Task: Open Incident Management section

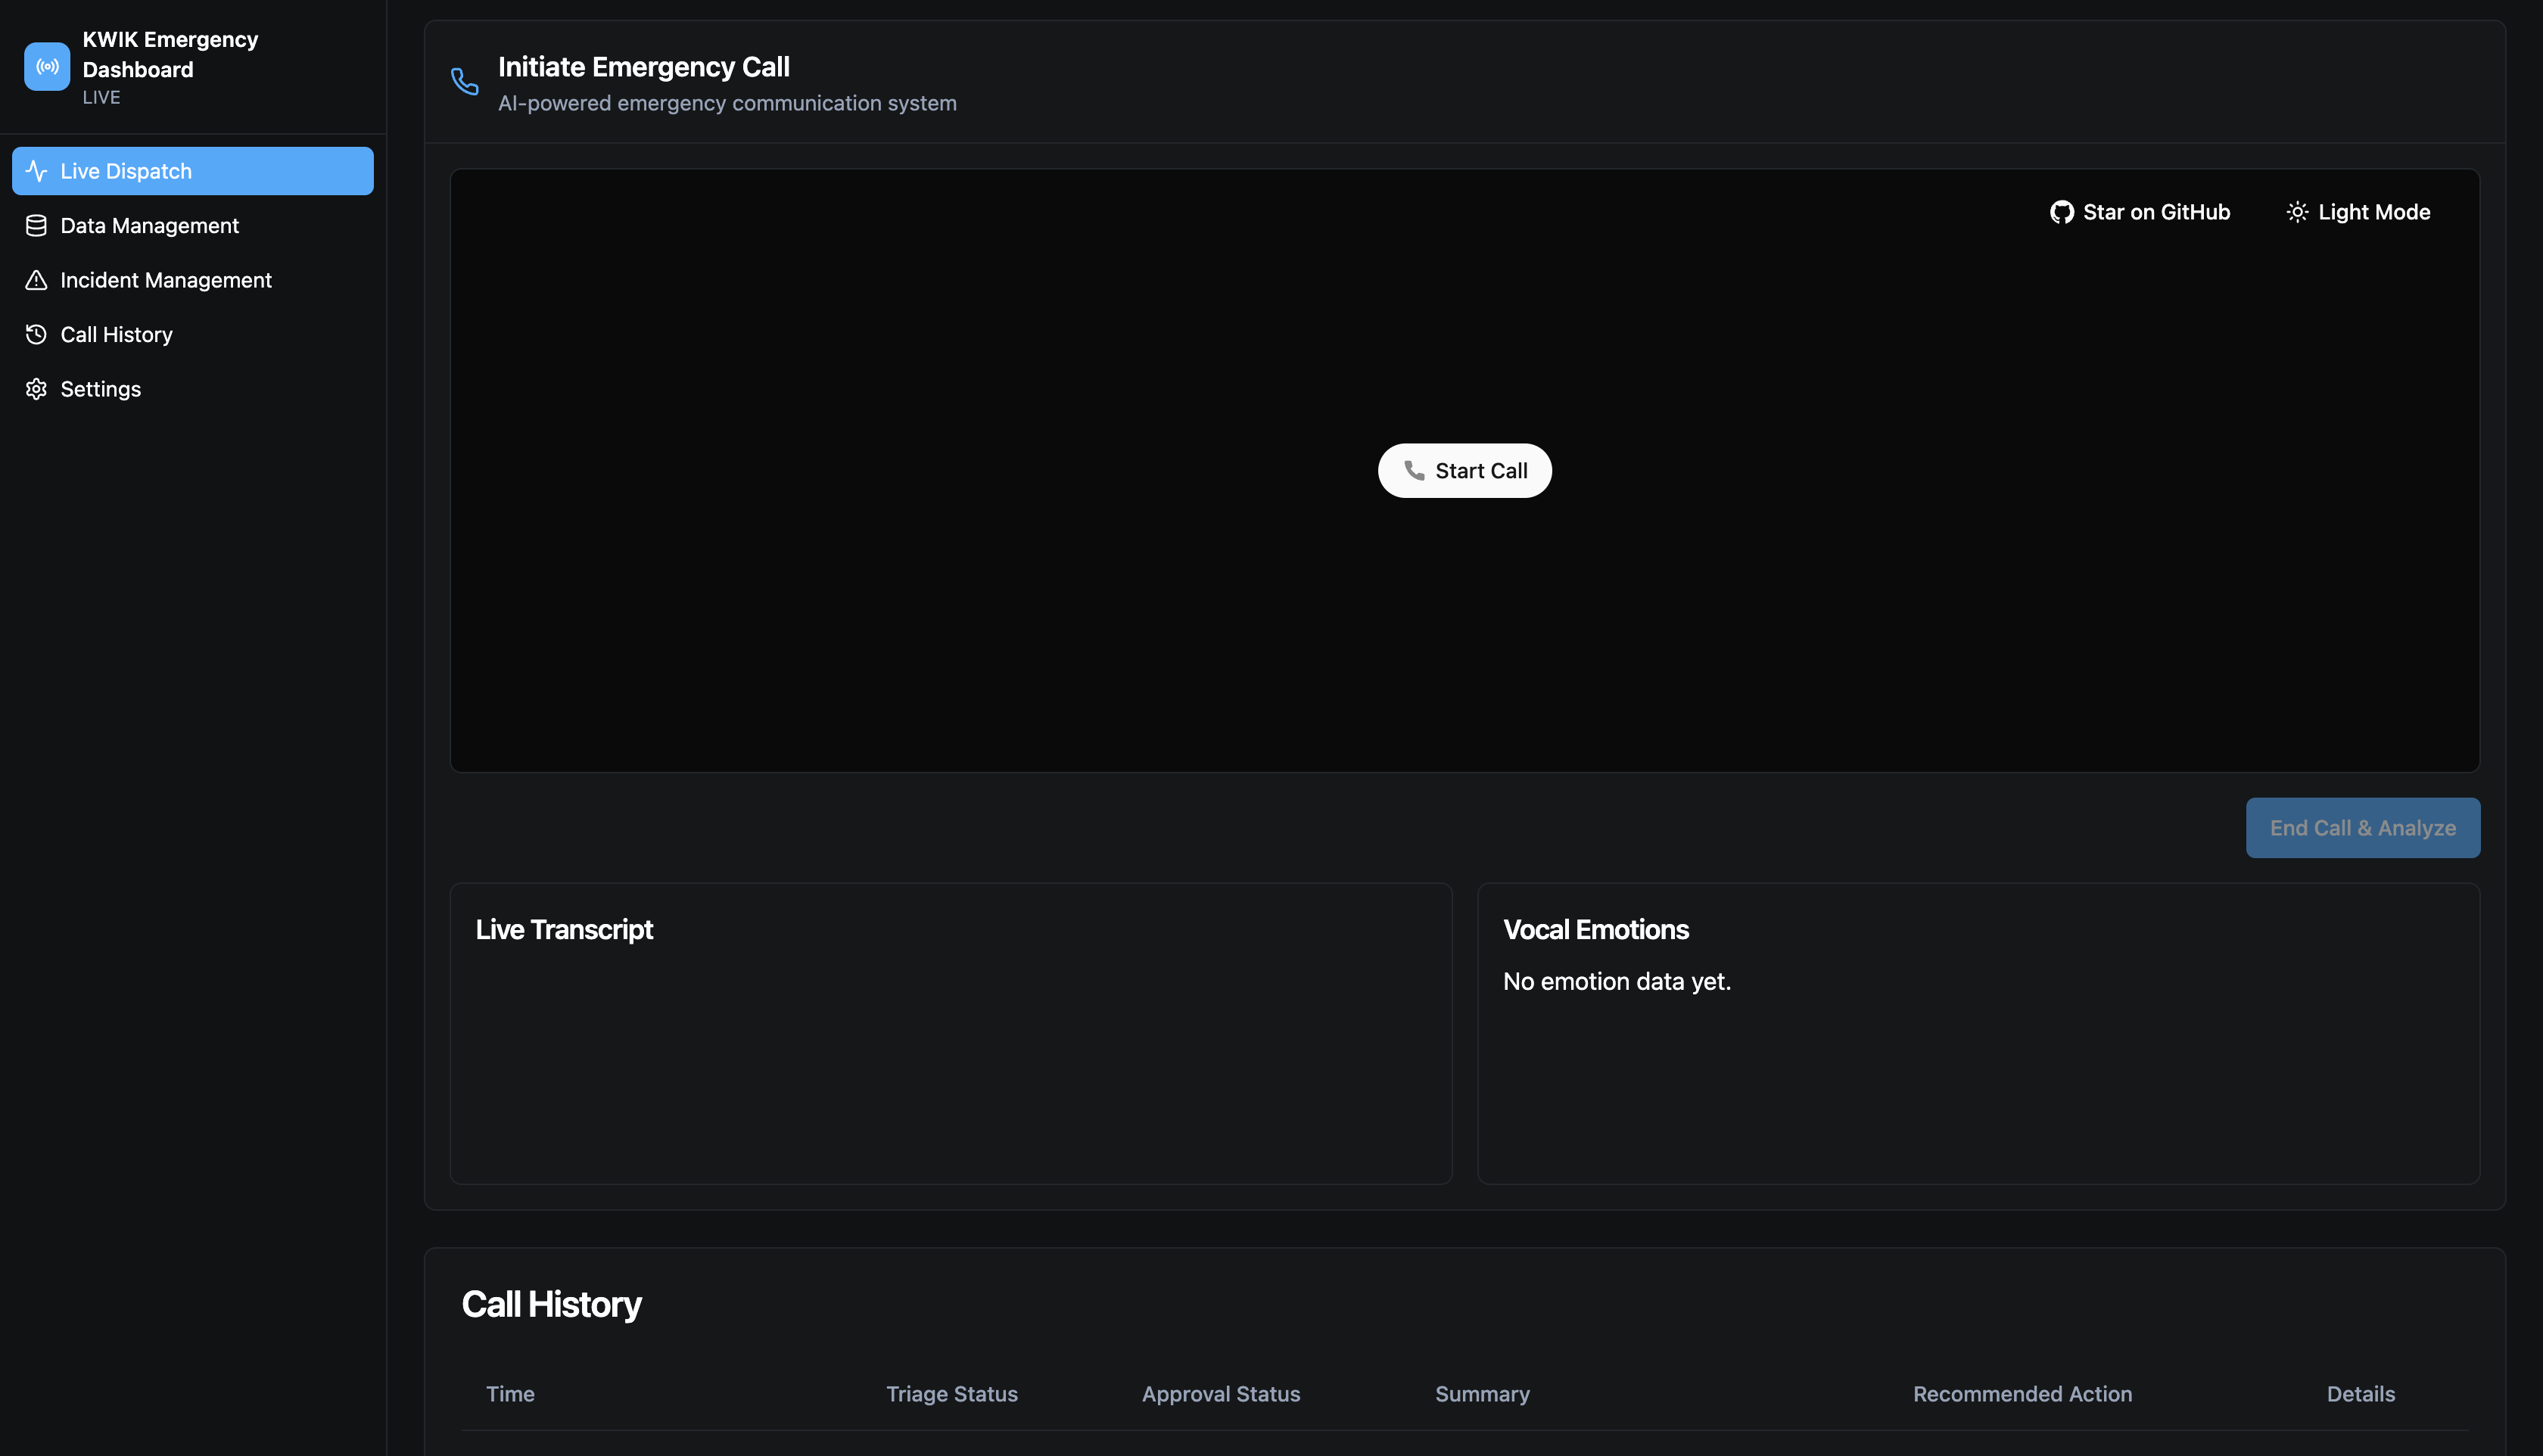Action: point(166,280)
